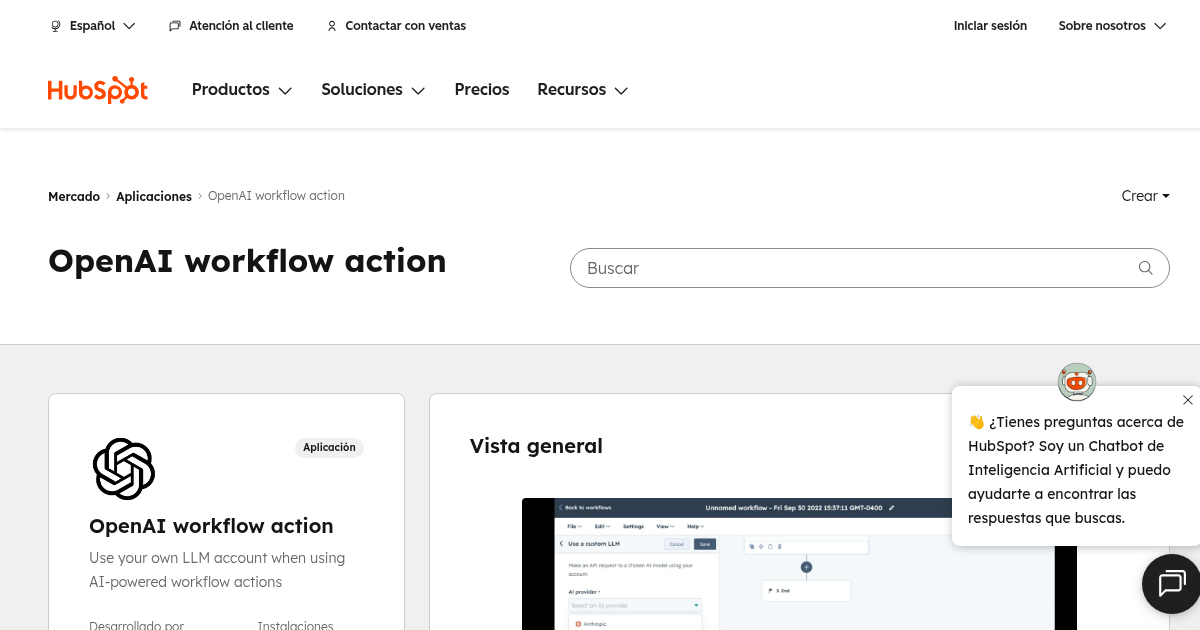Open the Recursos menu

[x=583, y=90]
